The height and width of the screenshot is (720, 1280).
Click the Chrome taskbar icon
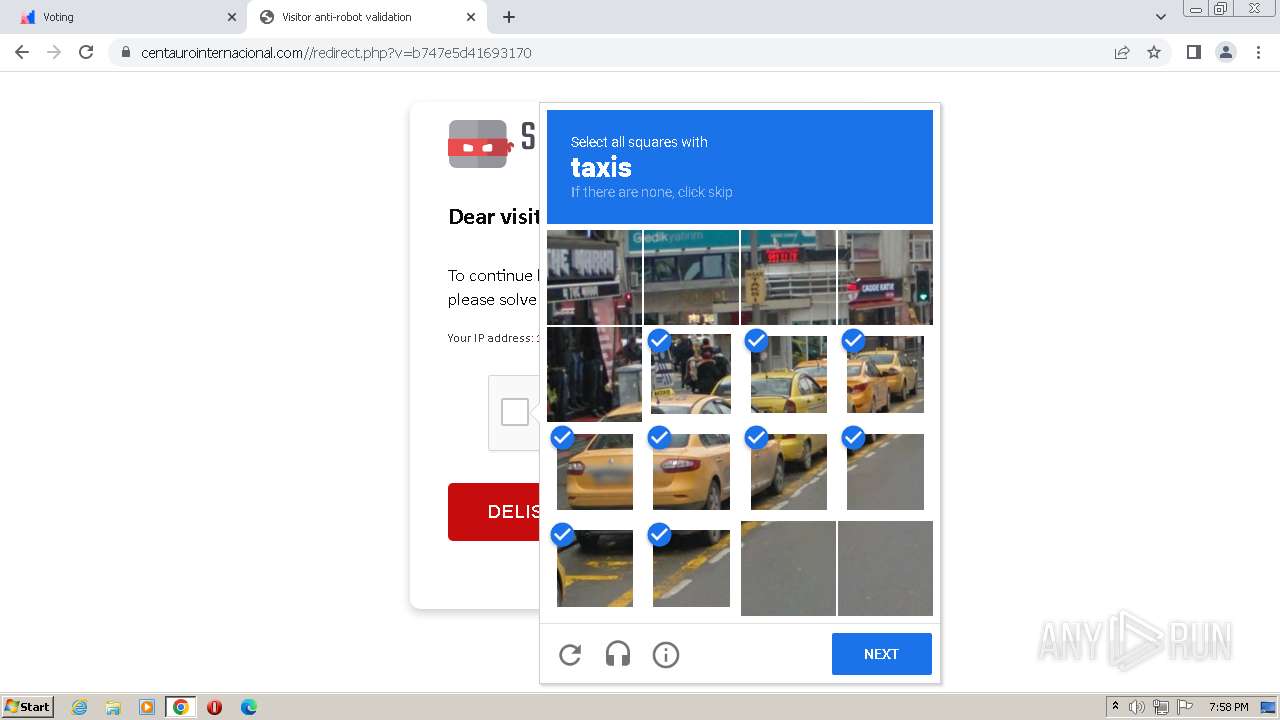(181, 707)
